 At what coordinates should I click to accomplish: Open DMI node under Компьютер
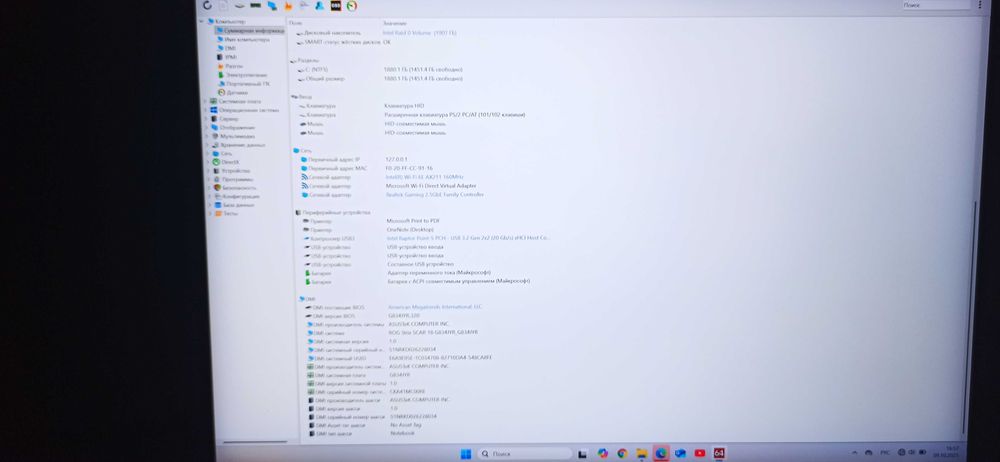coord(226,48)
